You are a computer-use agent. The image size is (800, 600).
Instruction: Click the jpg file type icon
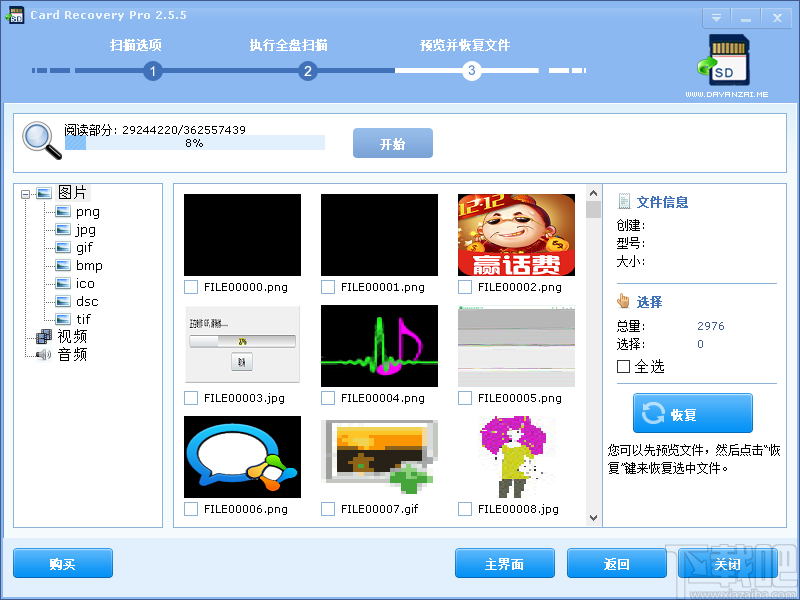[63, 230]
